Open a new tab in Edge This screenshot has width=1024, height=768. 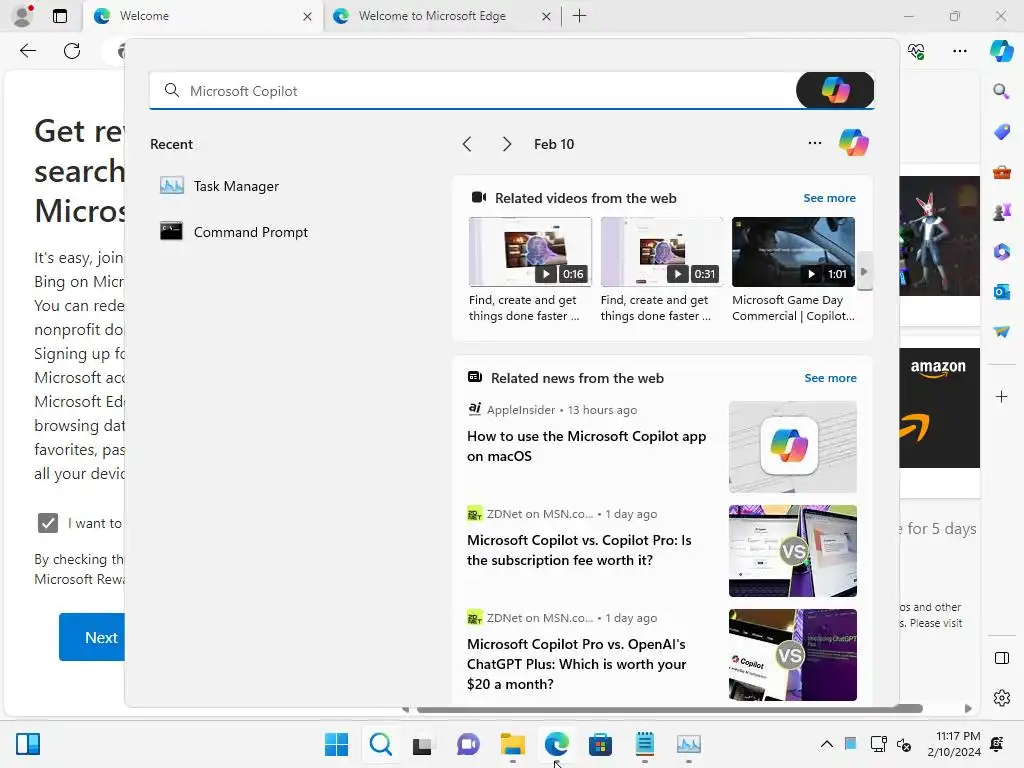click(x=579, y=16)
